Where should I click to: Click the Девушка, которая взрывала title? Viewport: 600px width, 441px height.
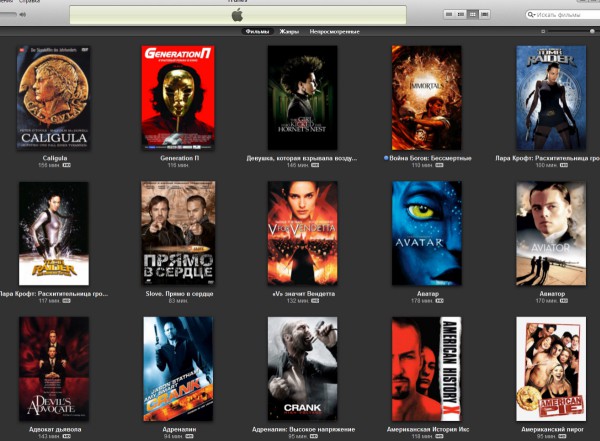[302, 158]
